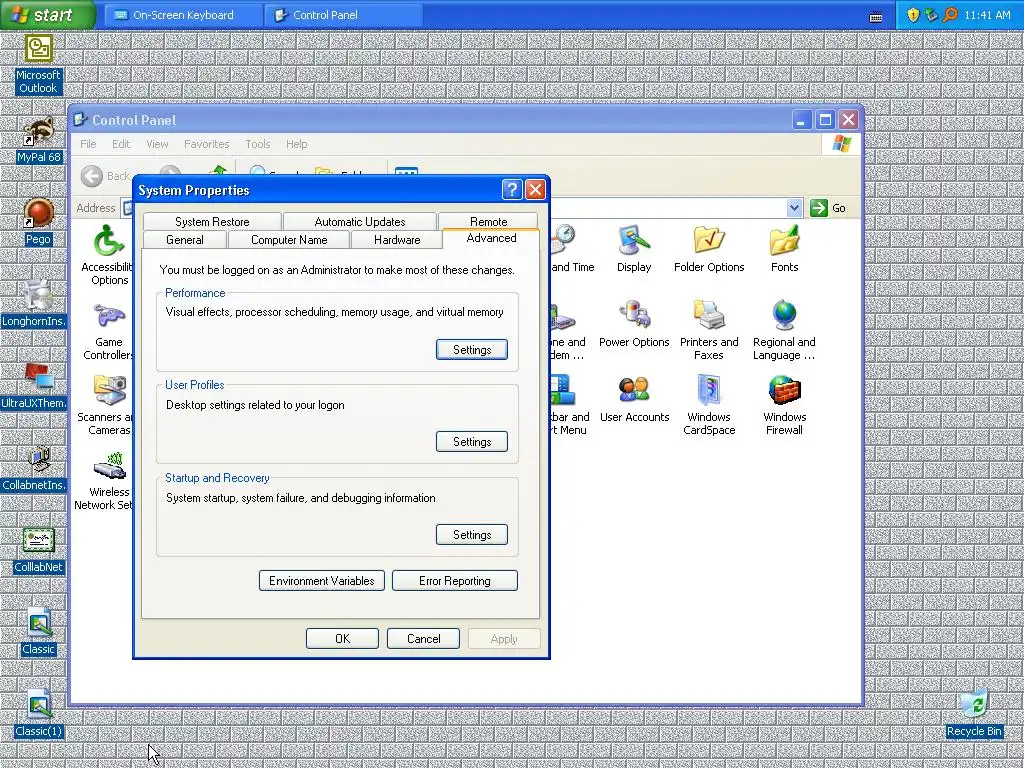Open Folder Options in Control Panel
Image resolution: width=1024 pixels, height=768 pixels.
709,249
